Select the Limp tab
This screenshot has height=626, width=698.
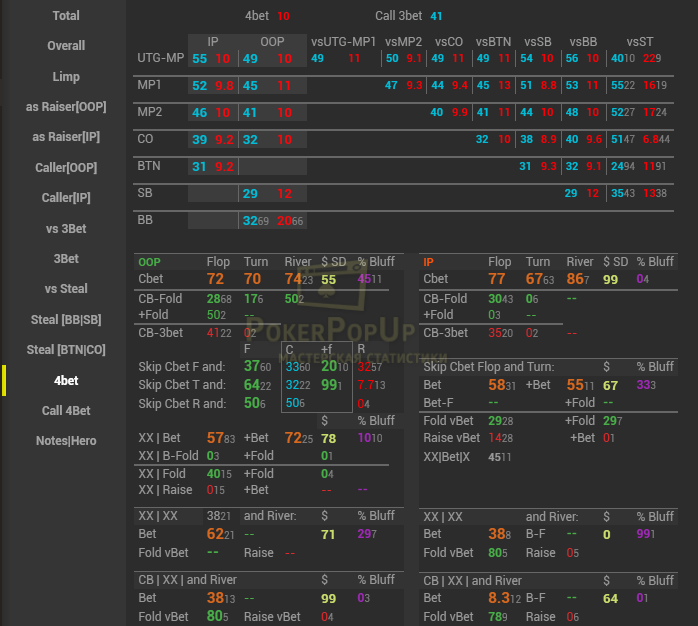click(x=66, y=77)
